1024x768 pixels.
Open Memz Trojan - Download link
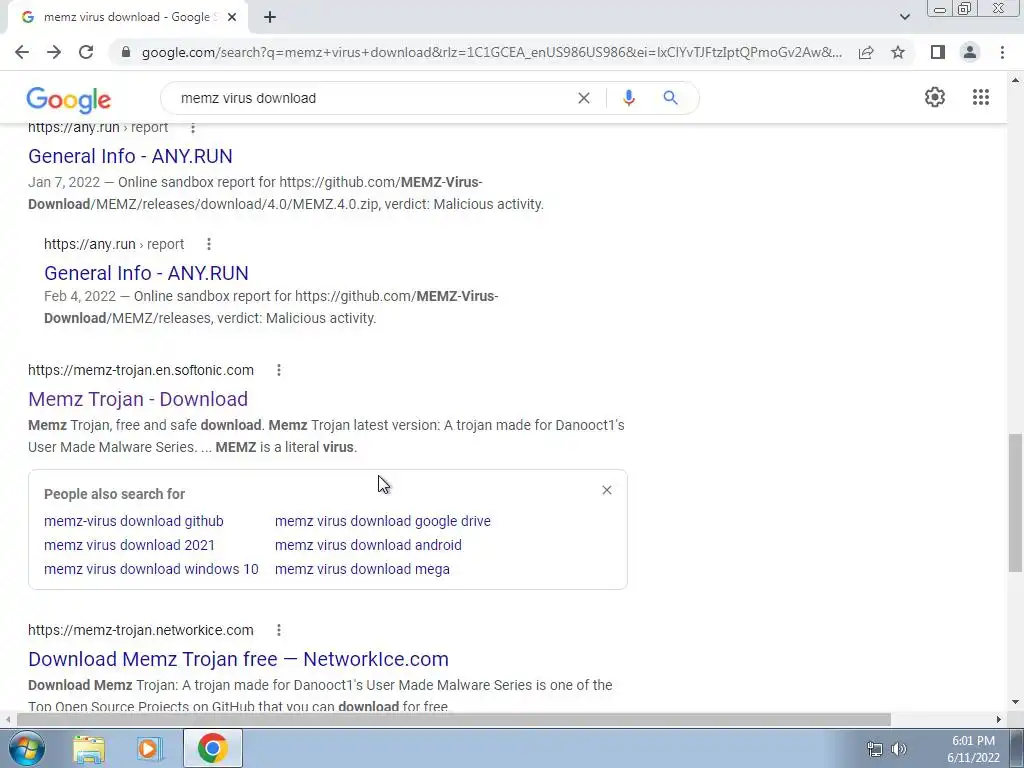tap(138, 399)
